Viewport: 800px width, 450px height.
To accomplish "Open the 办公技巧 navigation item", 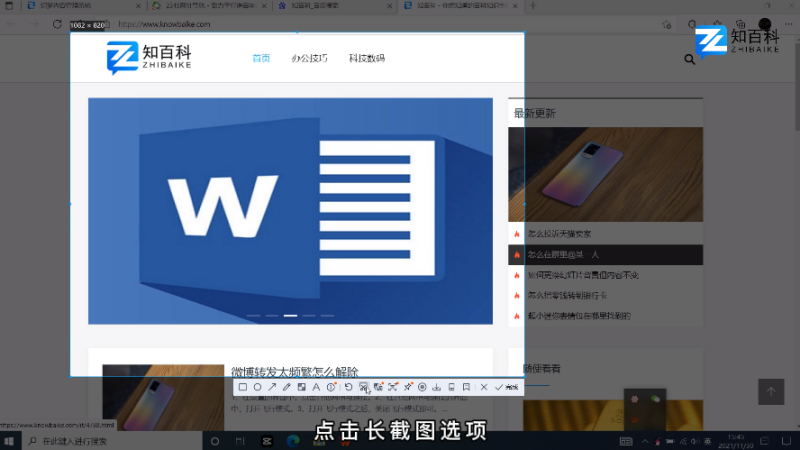I will 309,58.
